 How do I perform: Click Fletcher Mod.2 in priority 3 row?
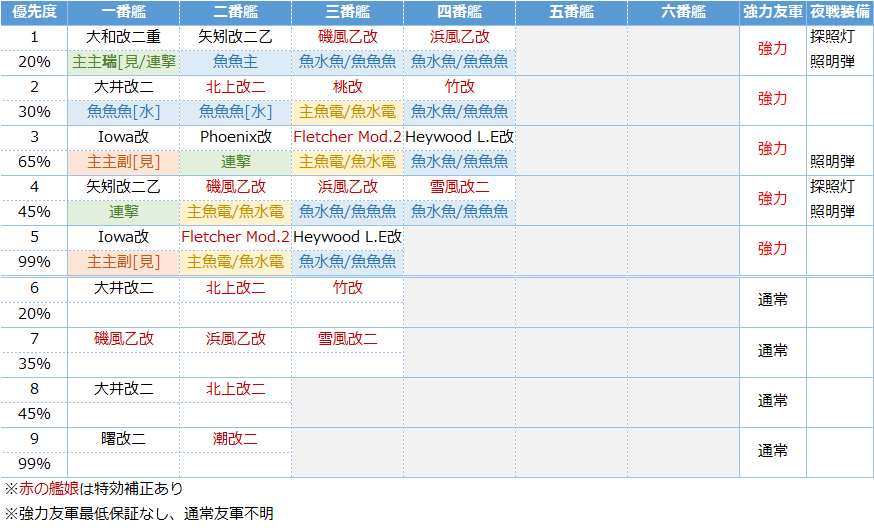(347, 137)
